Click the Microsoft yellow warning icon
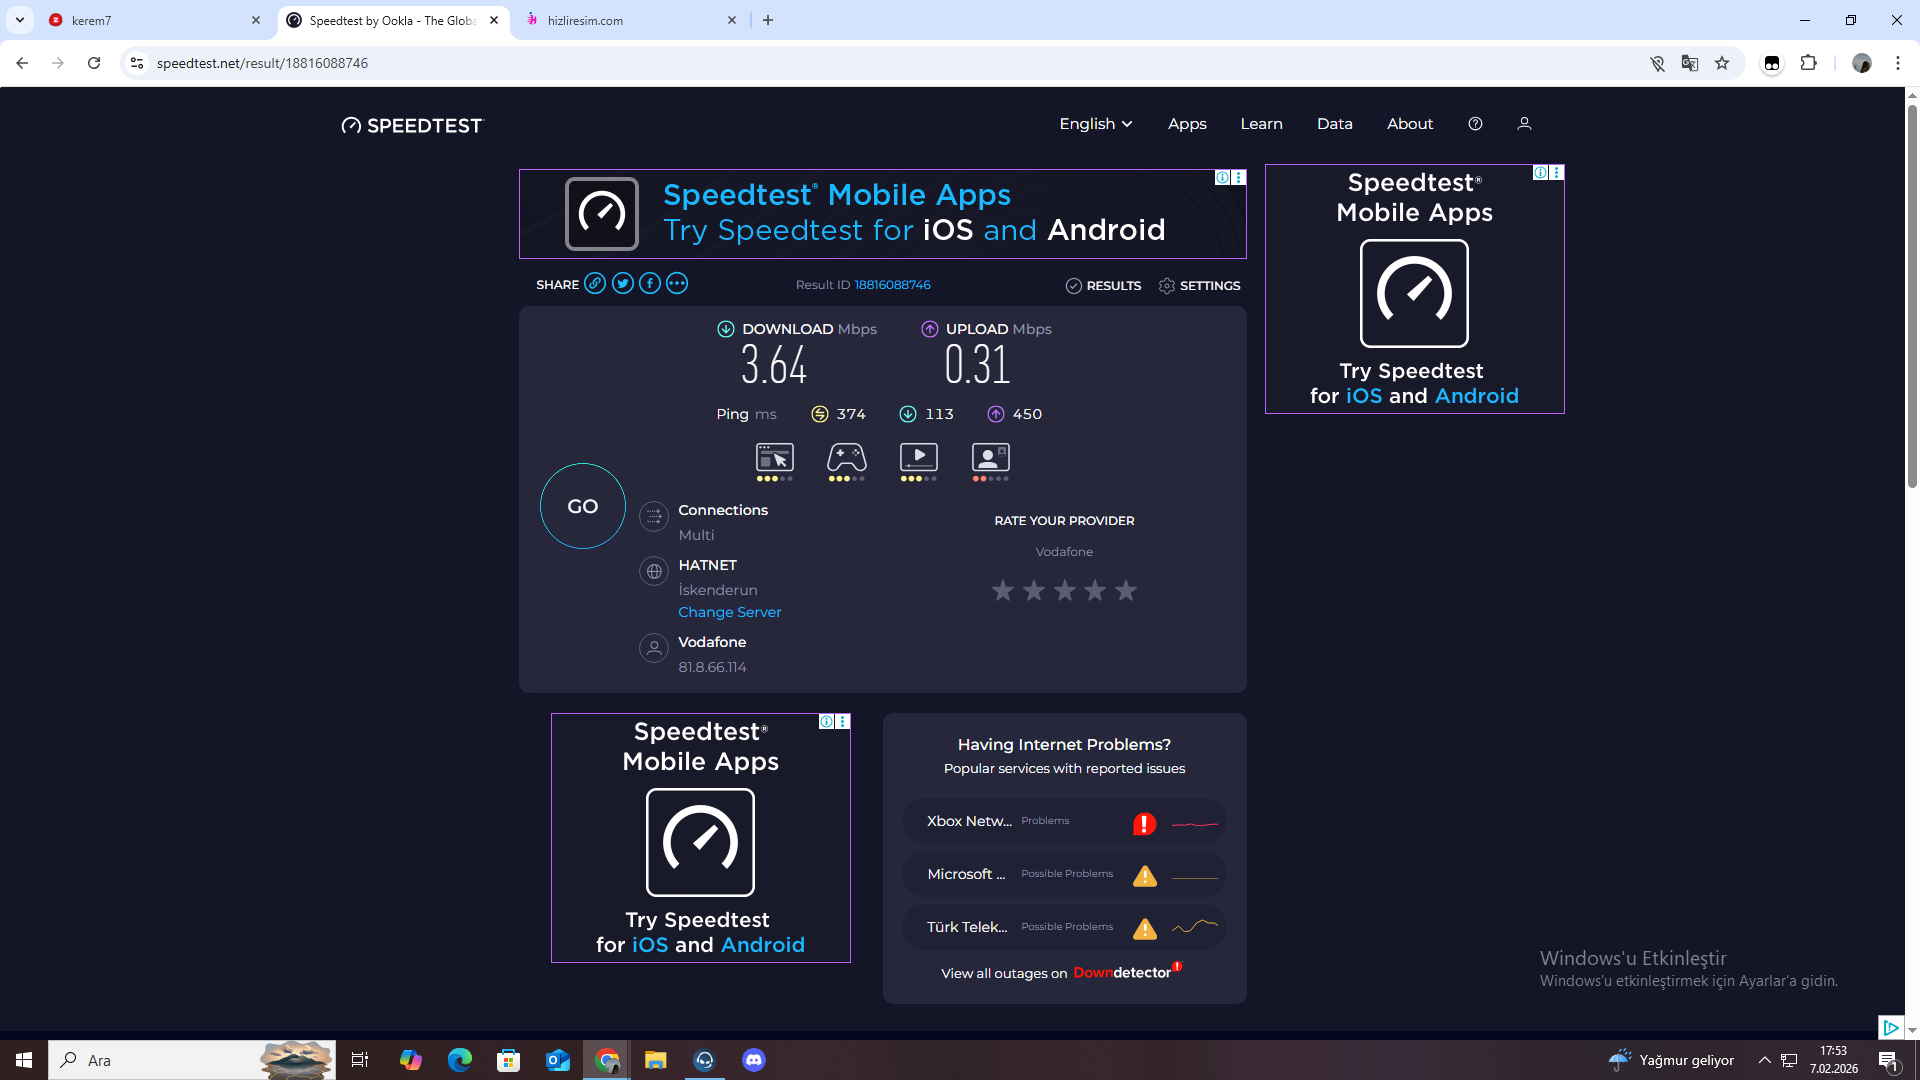This screenshot has width=1920, height=1080. point(1144,876)
